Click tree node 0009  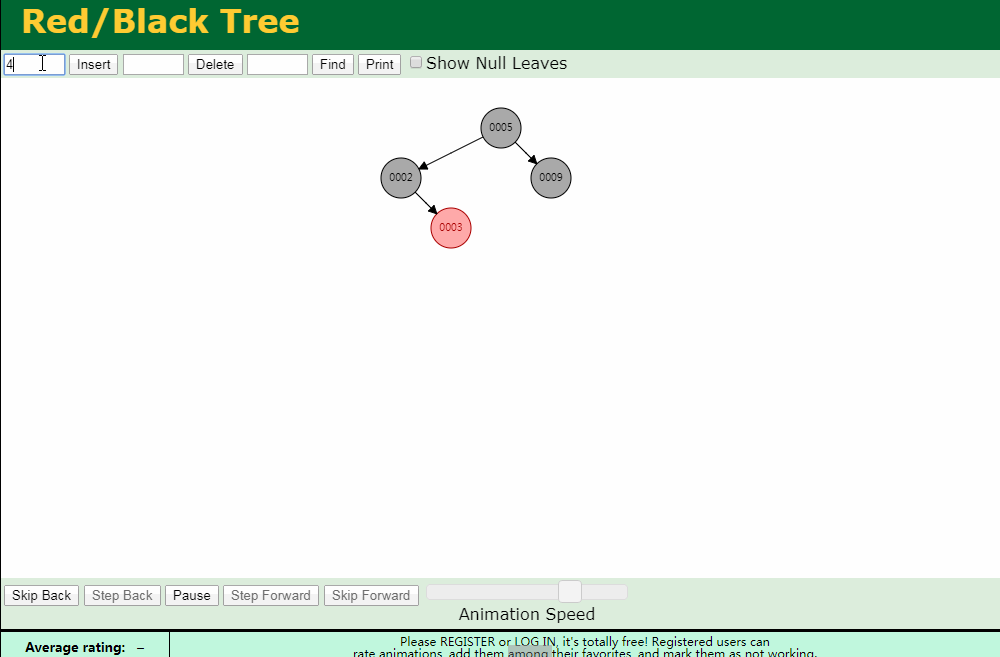(x=551, y=177)
